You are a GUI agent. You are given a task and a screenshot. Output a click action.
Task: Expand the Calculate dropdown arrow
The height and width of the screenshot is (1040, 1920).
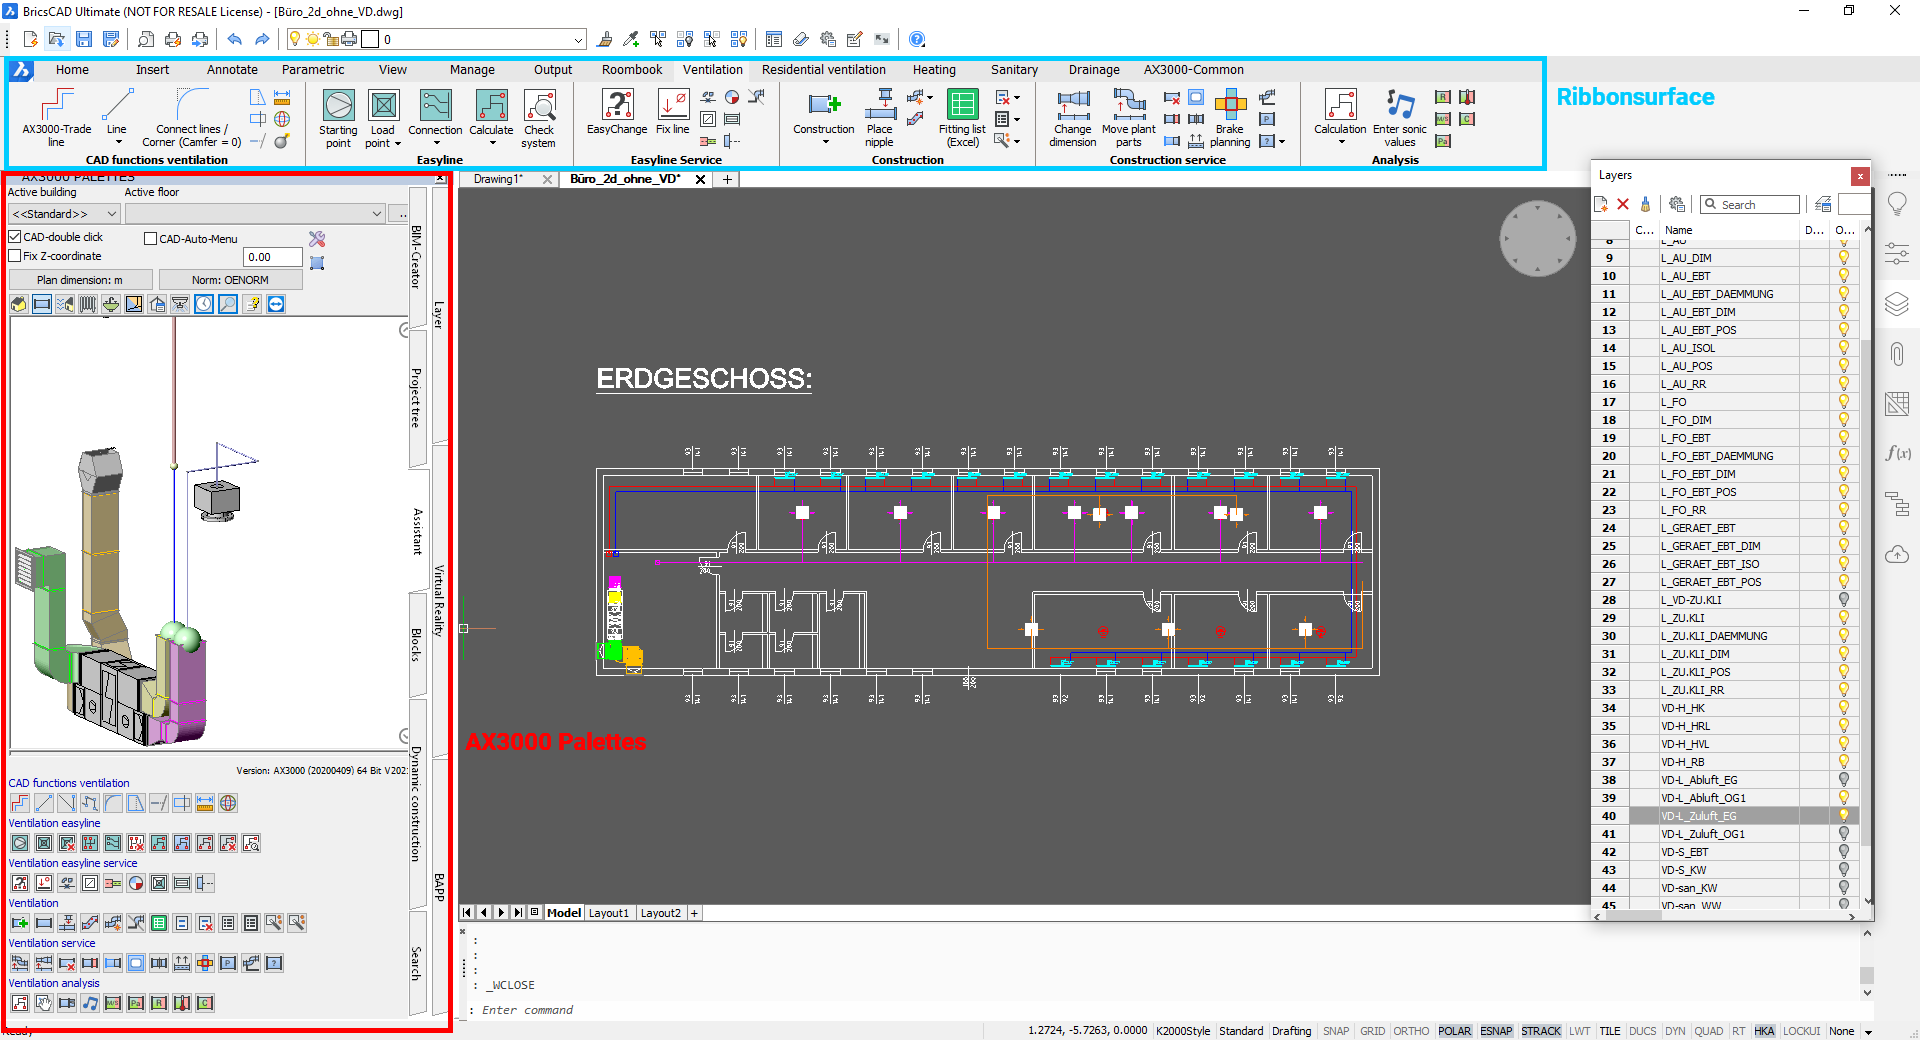tap(491, 143)
